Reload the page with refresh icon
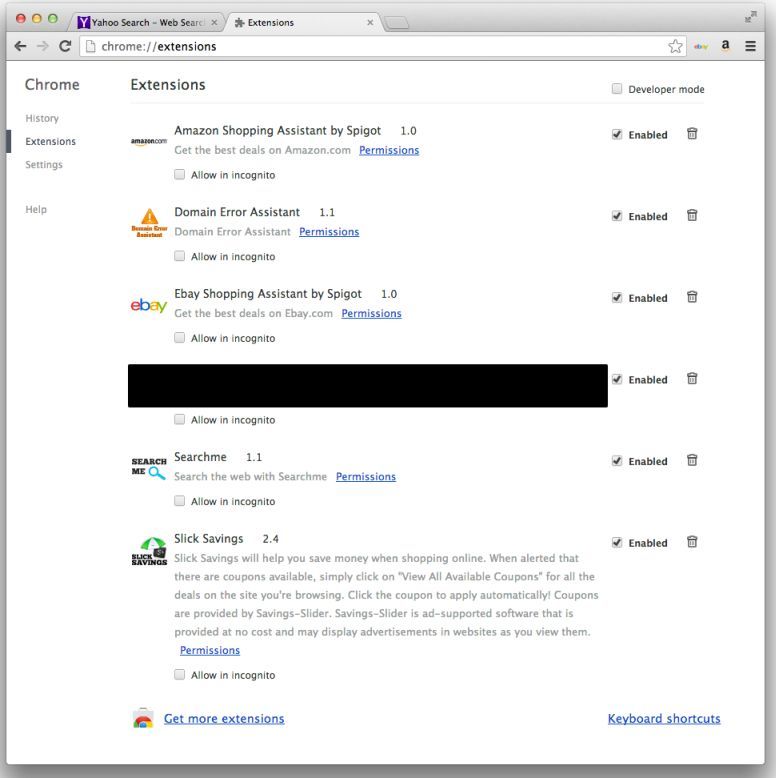The height and width of the screenshot is (778, 776). tap(65, 46)
